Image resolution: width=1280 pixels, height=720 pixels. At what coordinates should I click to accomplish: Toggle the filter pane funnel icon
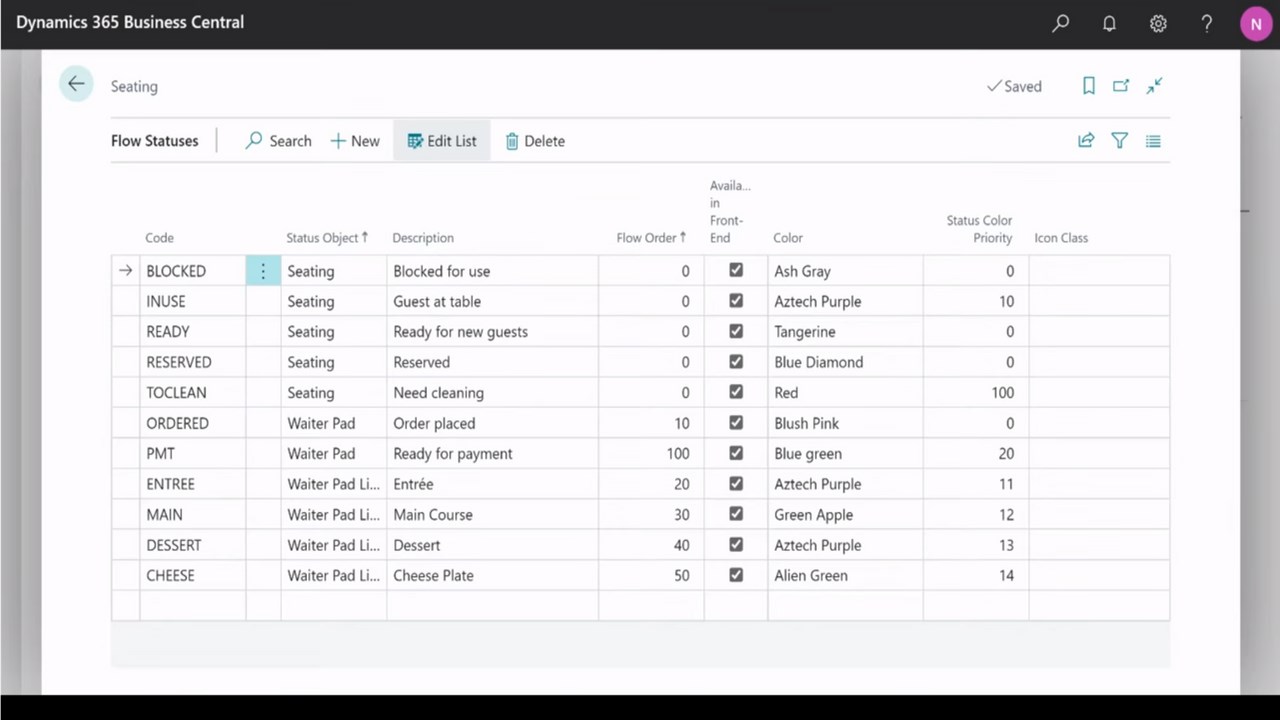point(1120,141)
